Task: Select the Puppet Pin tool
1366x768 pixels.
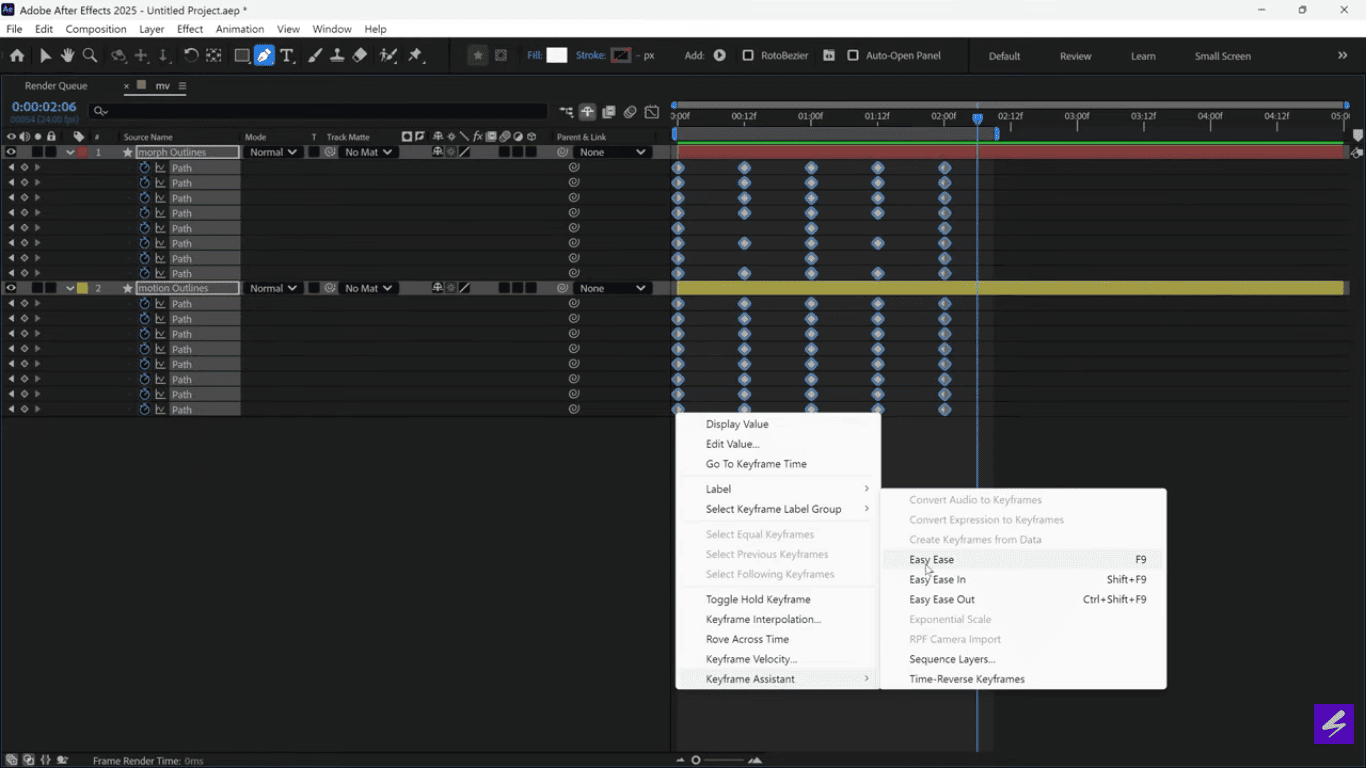Action: [x=415, y=56]
